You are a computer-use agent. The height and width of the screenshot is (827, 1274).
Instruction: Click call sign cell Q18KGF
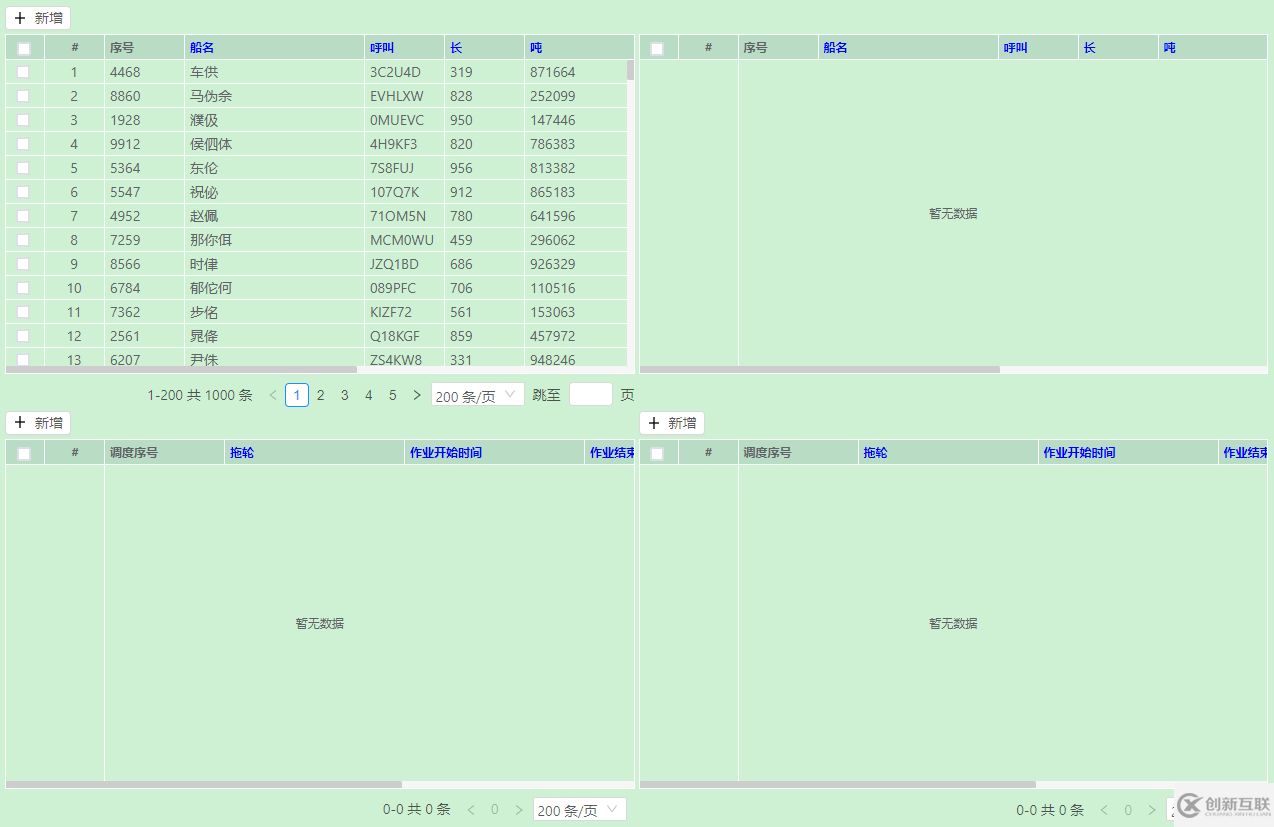click(x=395, y=336)
